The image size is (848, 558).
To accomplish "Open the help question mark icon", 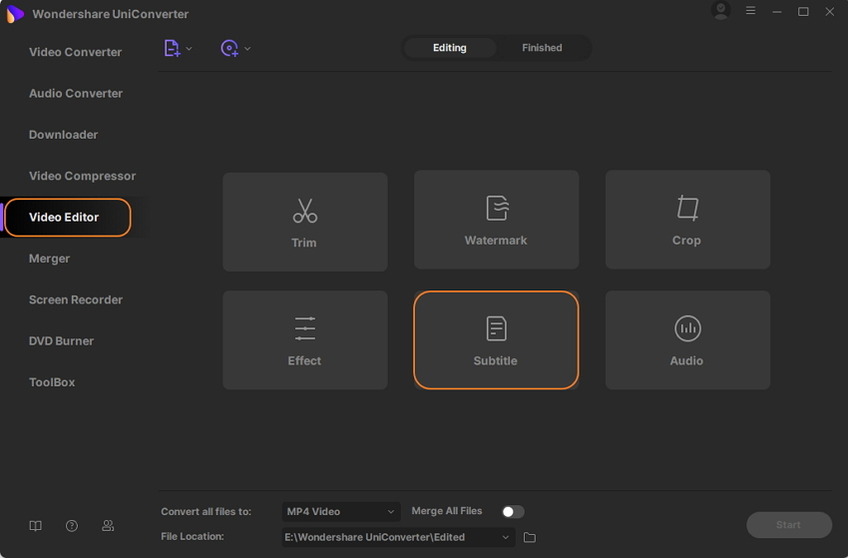I will click(x=72, y=526).
